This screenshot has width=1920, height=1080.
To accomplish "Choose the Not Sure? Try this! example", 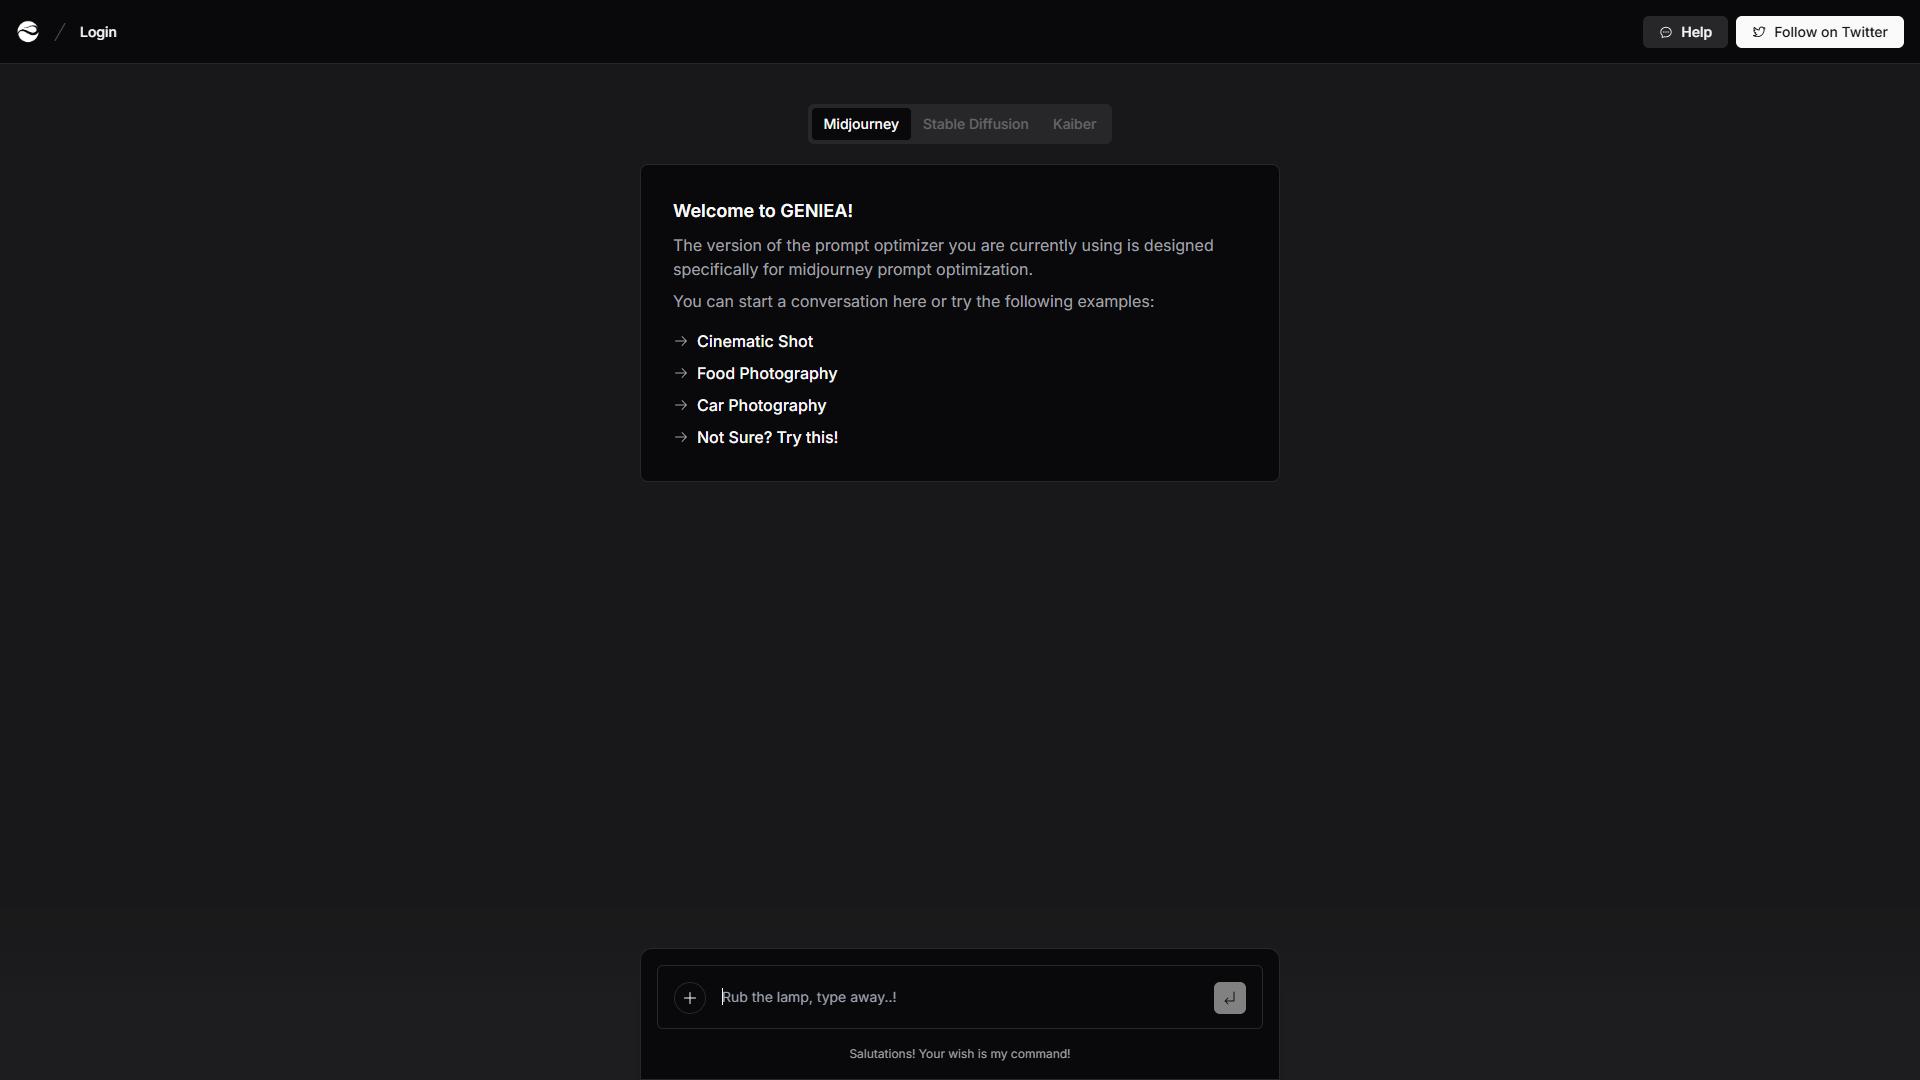I will [767, 437].
